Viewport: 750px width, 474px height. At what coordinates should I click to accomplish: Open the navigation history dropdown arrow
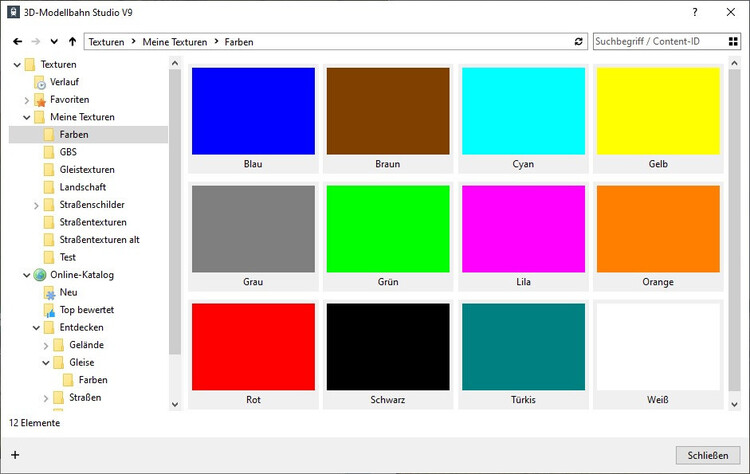[54, 42]
